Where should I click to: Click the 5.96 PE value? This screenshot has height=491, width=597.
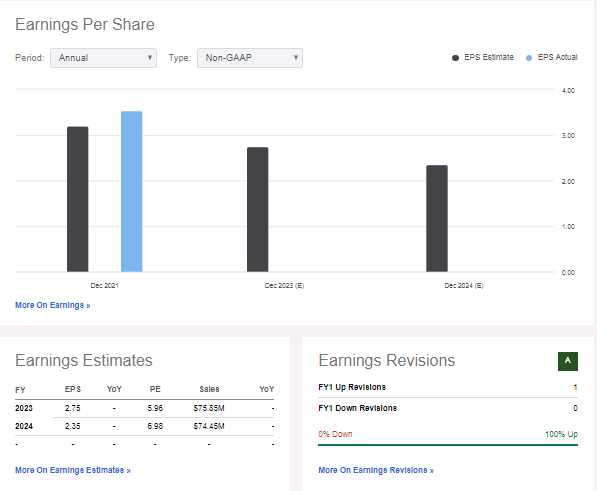[x=155, y=408]
